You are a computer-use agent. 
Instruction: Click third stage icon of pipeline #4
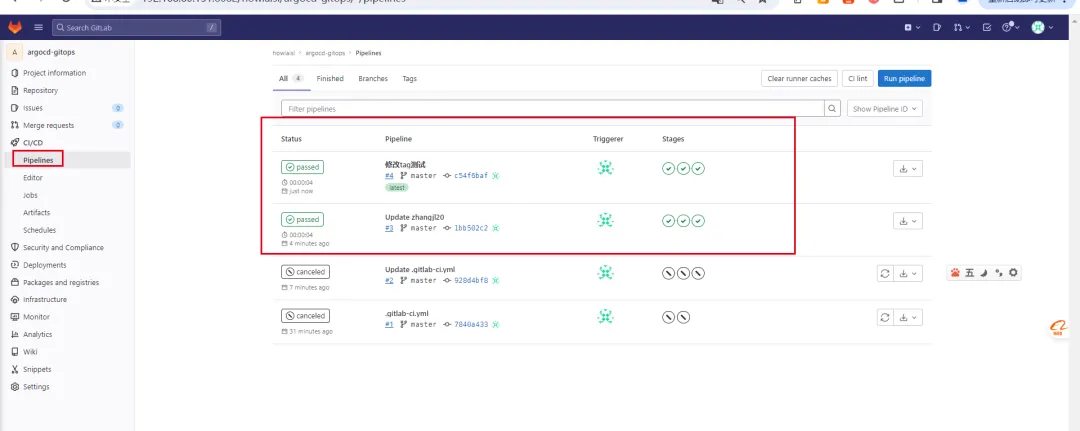tap(698, 169)
